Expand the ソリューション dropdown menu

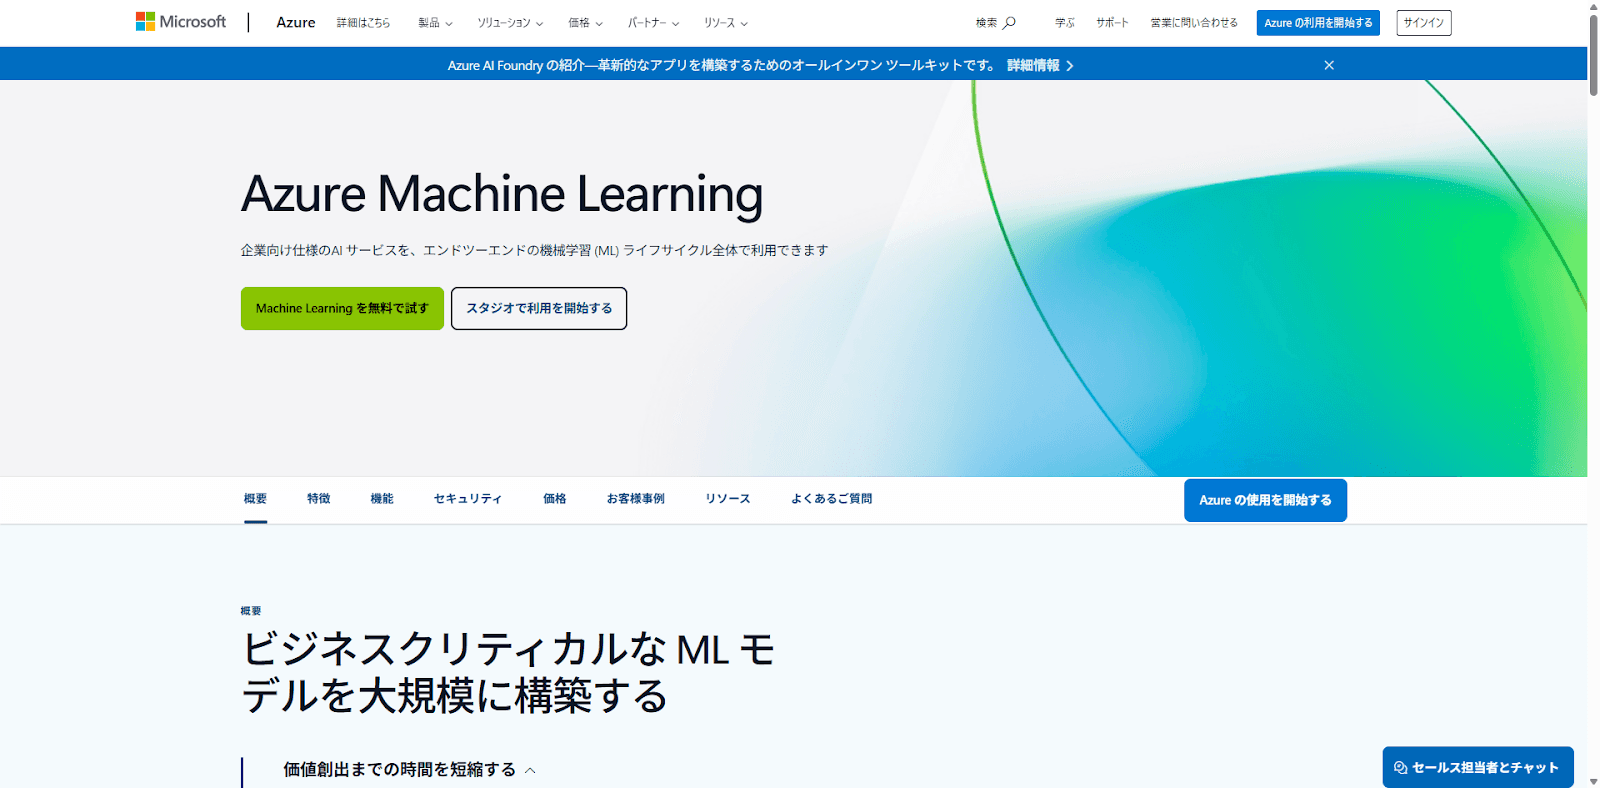coord(510,23)
